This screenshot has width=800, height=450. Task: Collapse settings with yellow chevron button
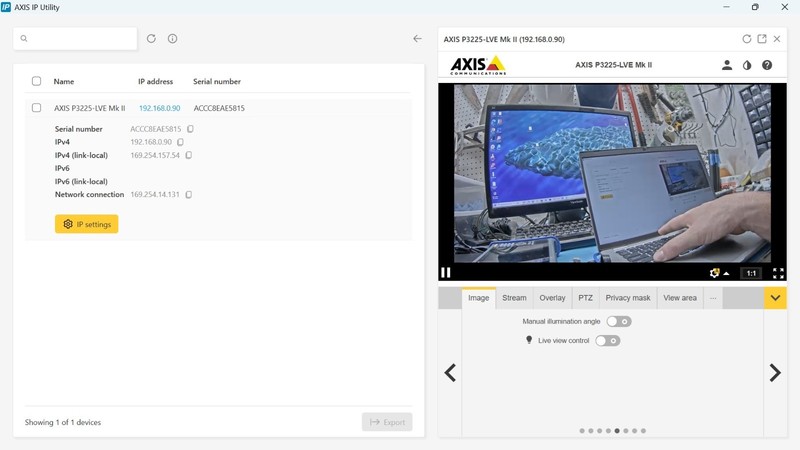point(775,298)
